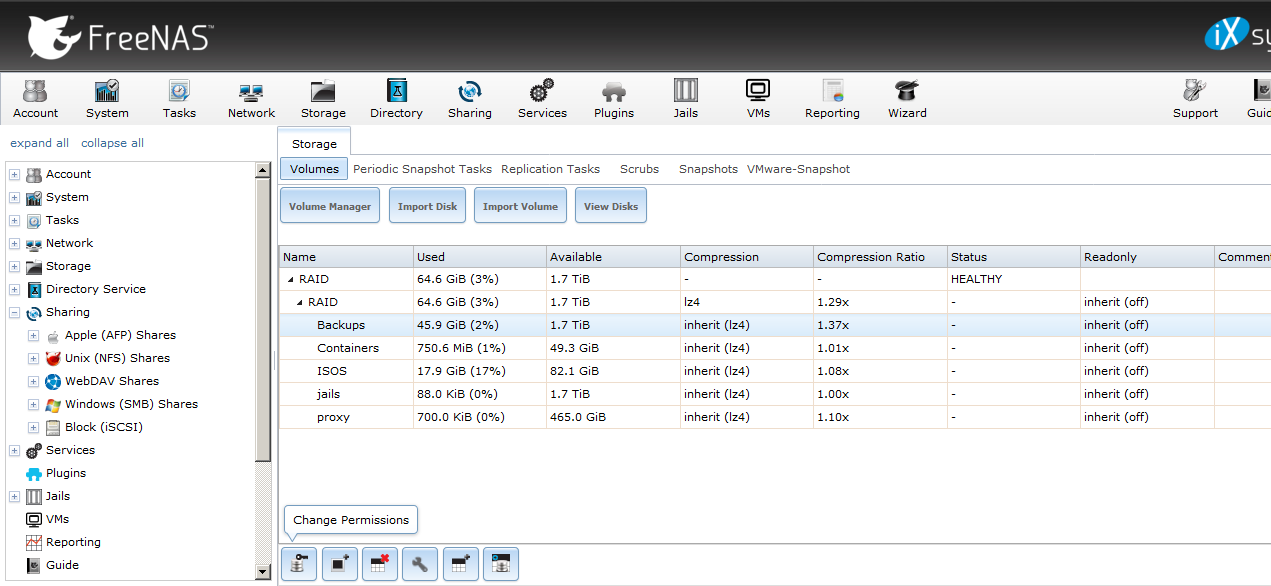Screen dimensions: 1271x586
Task: Expand the Services node in the sidebar
Action: [14, 451]
